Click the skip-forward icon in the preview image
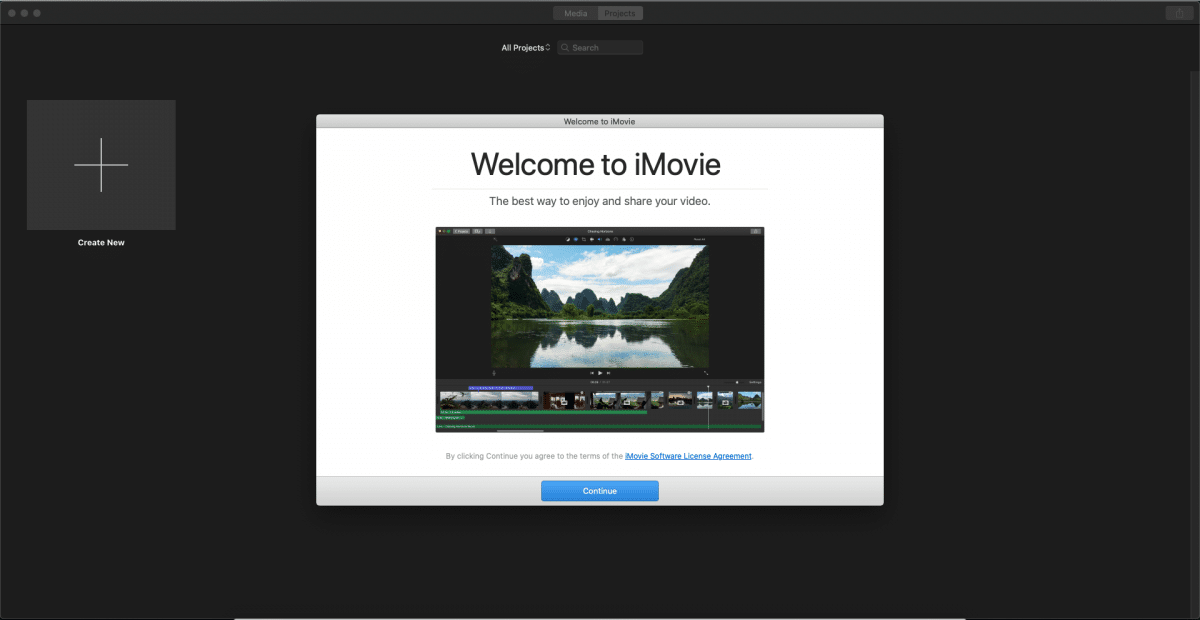 coord(608,373)
